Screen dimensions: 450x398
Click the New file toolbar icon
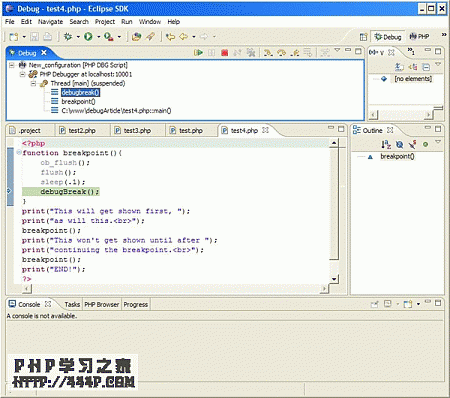point(14,37)
